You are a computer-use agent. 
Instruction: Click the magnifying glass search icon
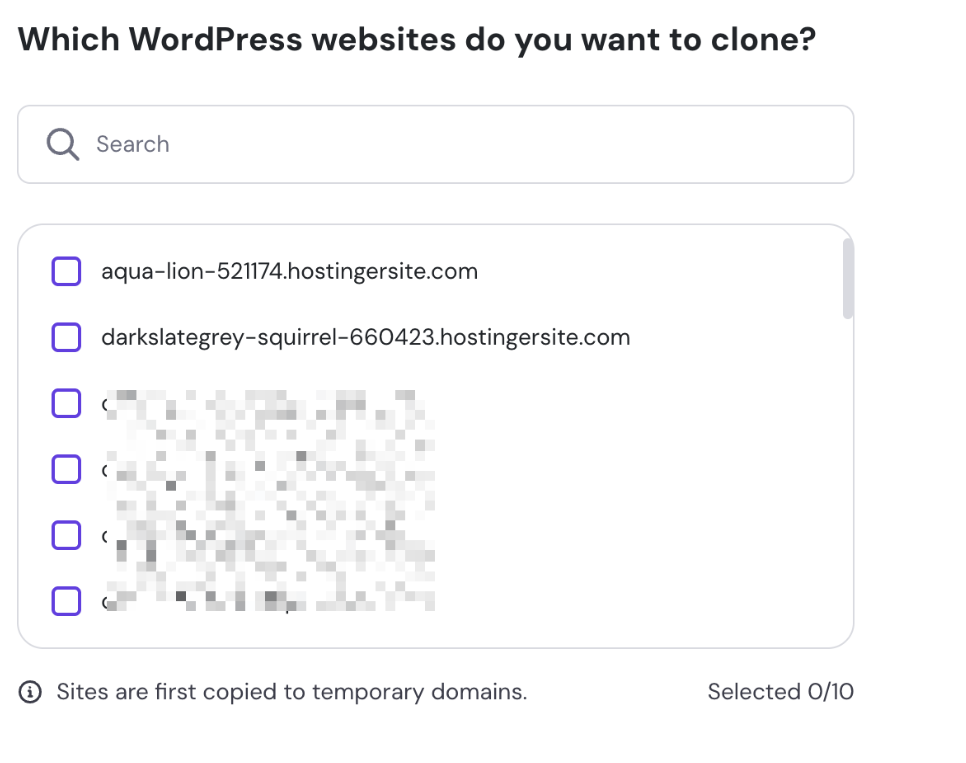tap(63, 145)
